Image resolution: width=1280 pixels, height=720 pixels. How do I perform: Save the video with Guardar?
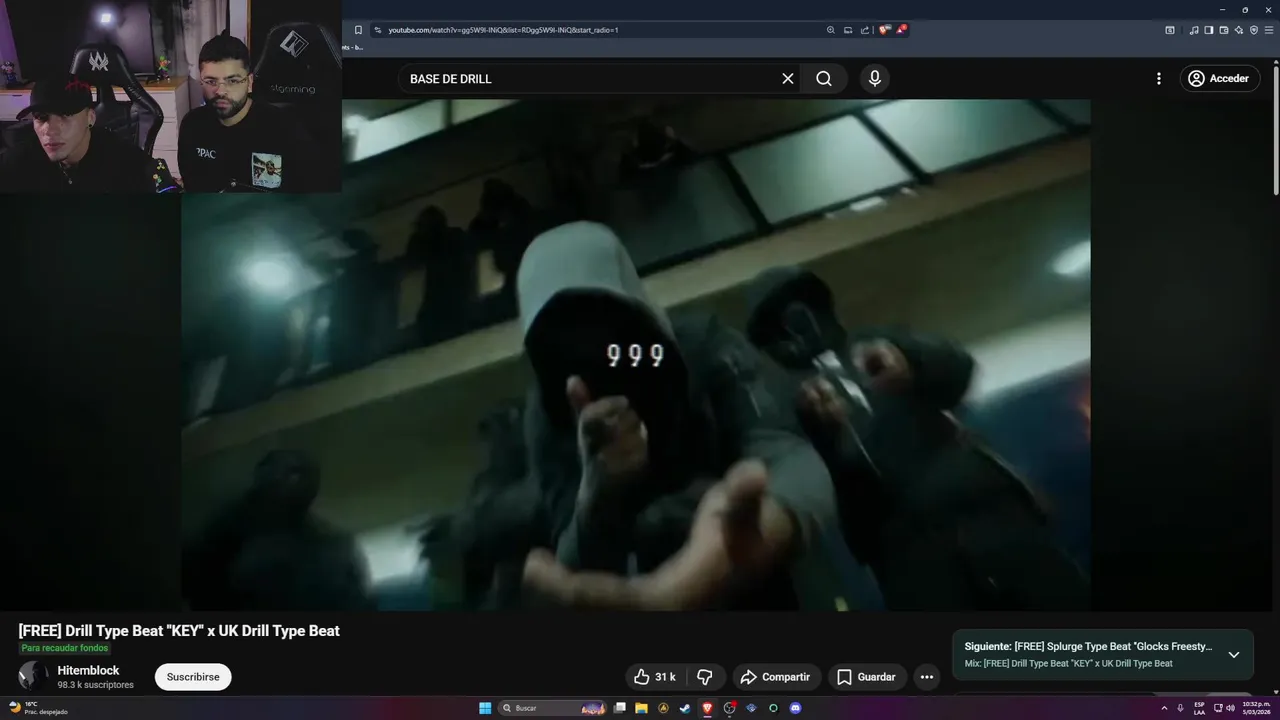(866, 677)
